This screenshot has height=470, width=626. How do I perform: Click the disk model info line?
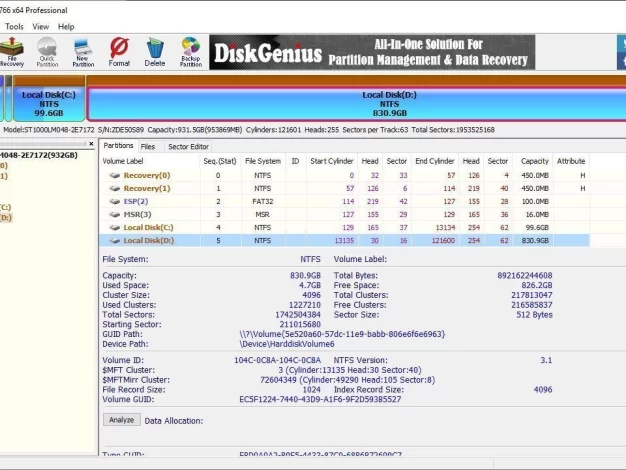(x=249, y=130)
